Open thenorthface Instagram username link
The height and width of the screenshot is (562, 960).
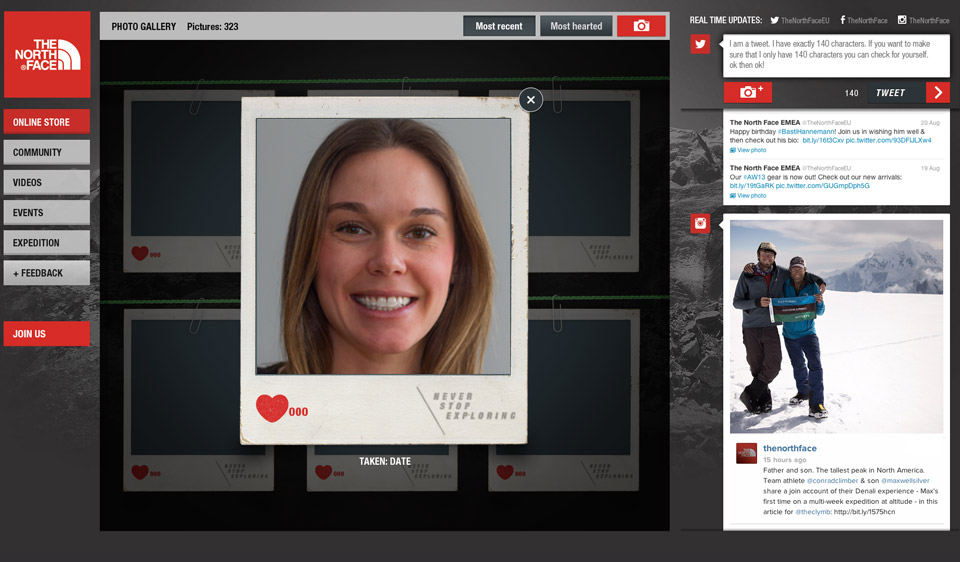(x=790, y=448)
